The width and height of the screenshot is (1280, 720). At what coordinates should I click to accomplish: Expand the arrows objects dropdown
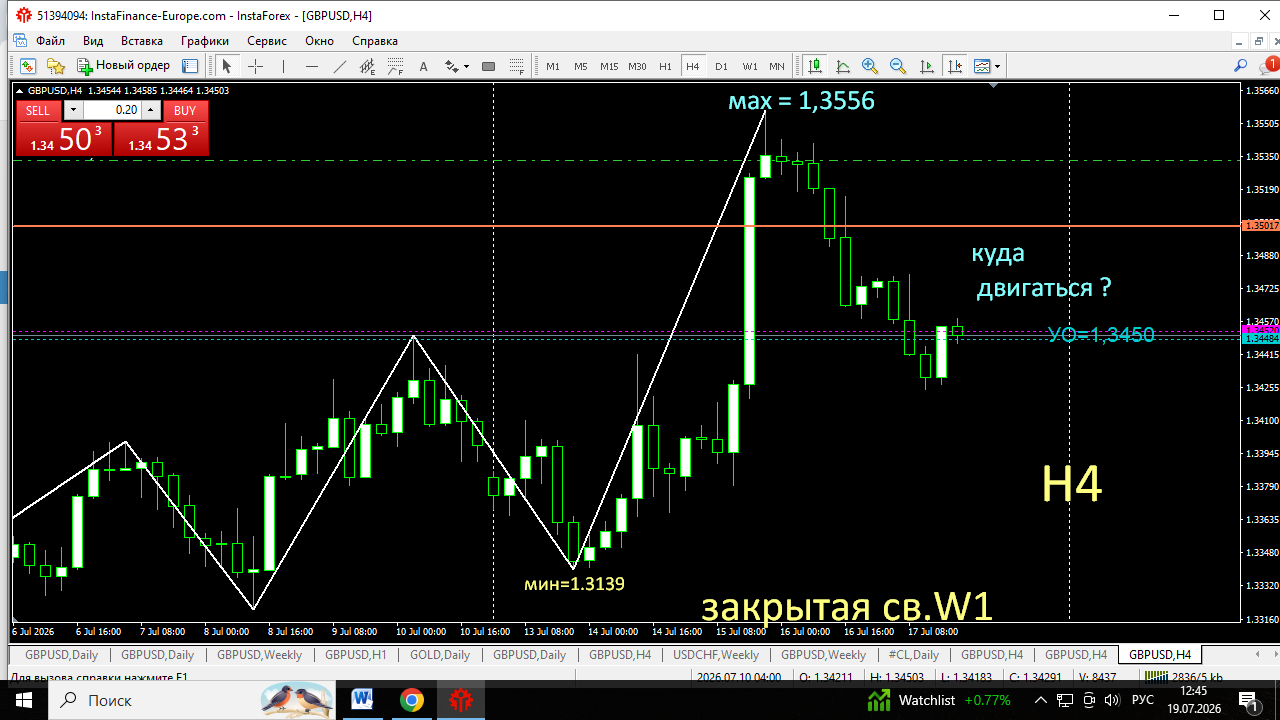[466, 67]
